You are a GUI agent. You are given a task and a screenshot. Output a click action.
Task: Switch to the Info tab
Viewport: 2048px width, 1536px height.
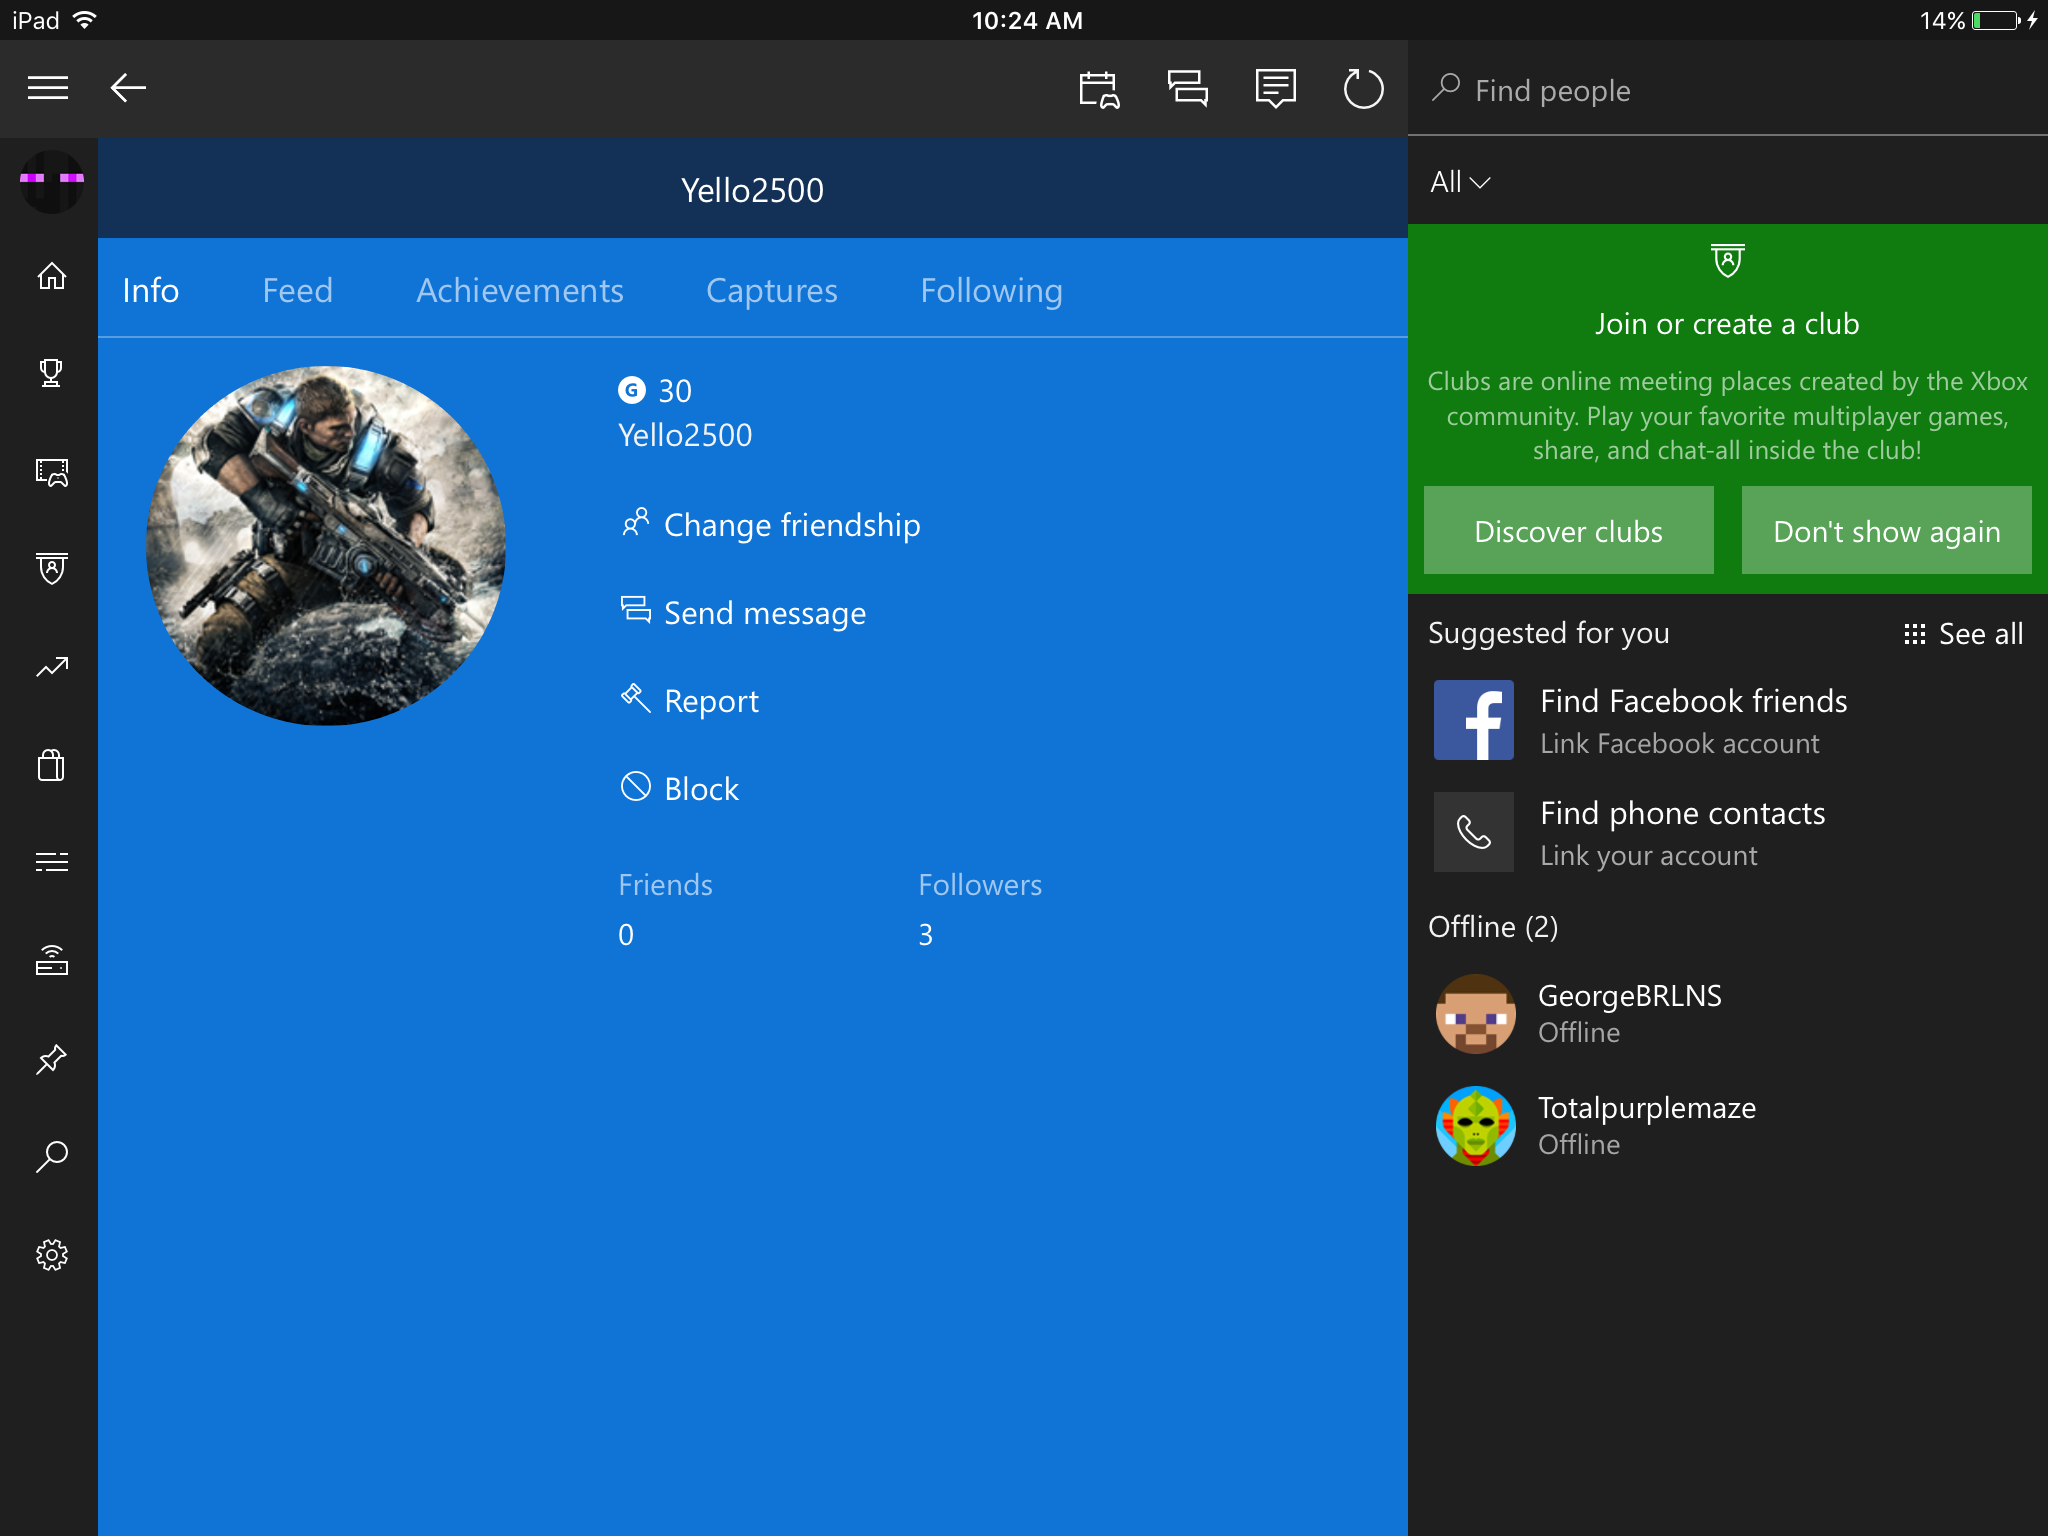click(x=151, y=290)
